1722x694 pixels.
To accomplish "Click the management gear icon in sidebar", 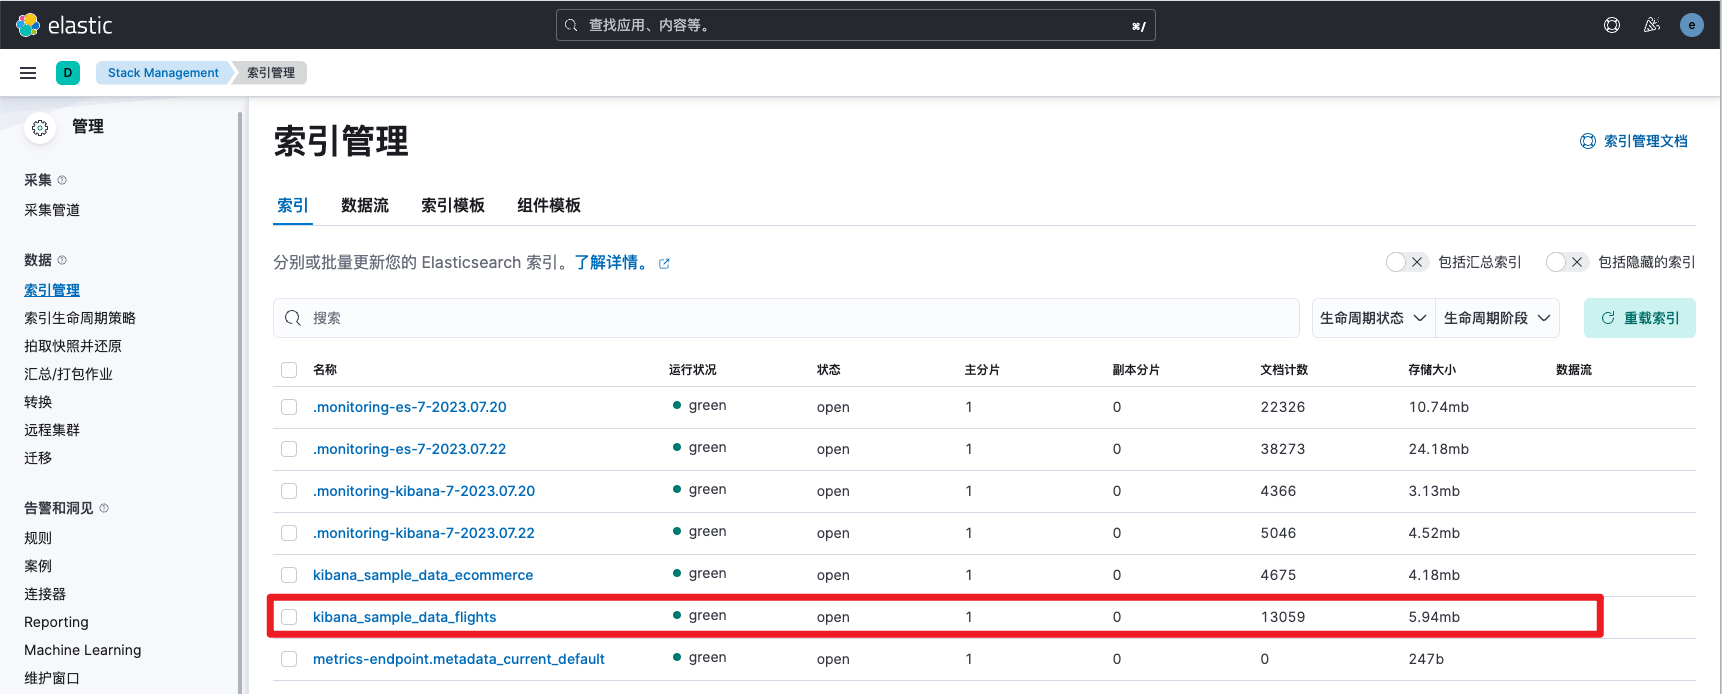I will 40,127.
